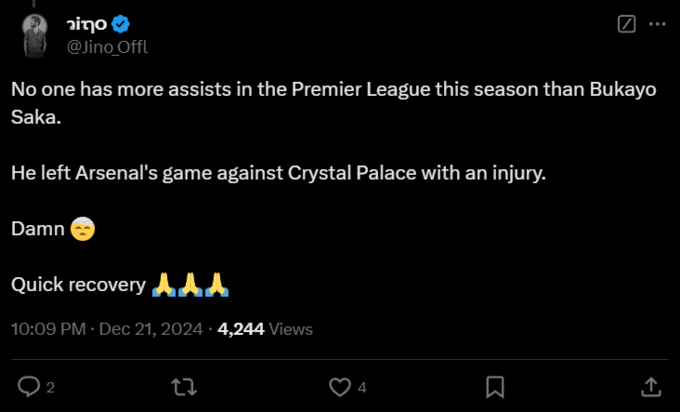Repost this tweet using the retweet icon

click(x=184, y=386)
